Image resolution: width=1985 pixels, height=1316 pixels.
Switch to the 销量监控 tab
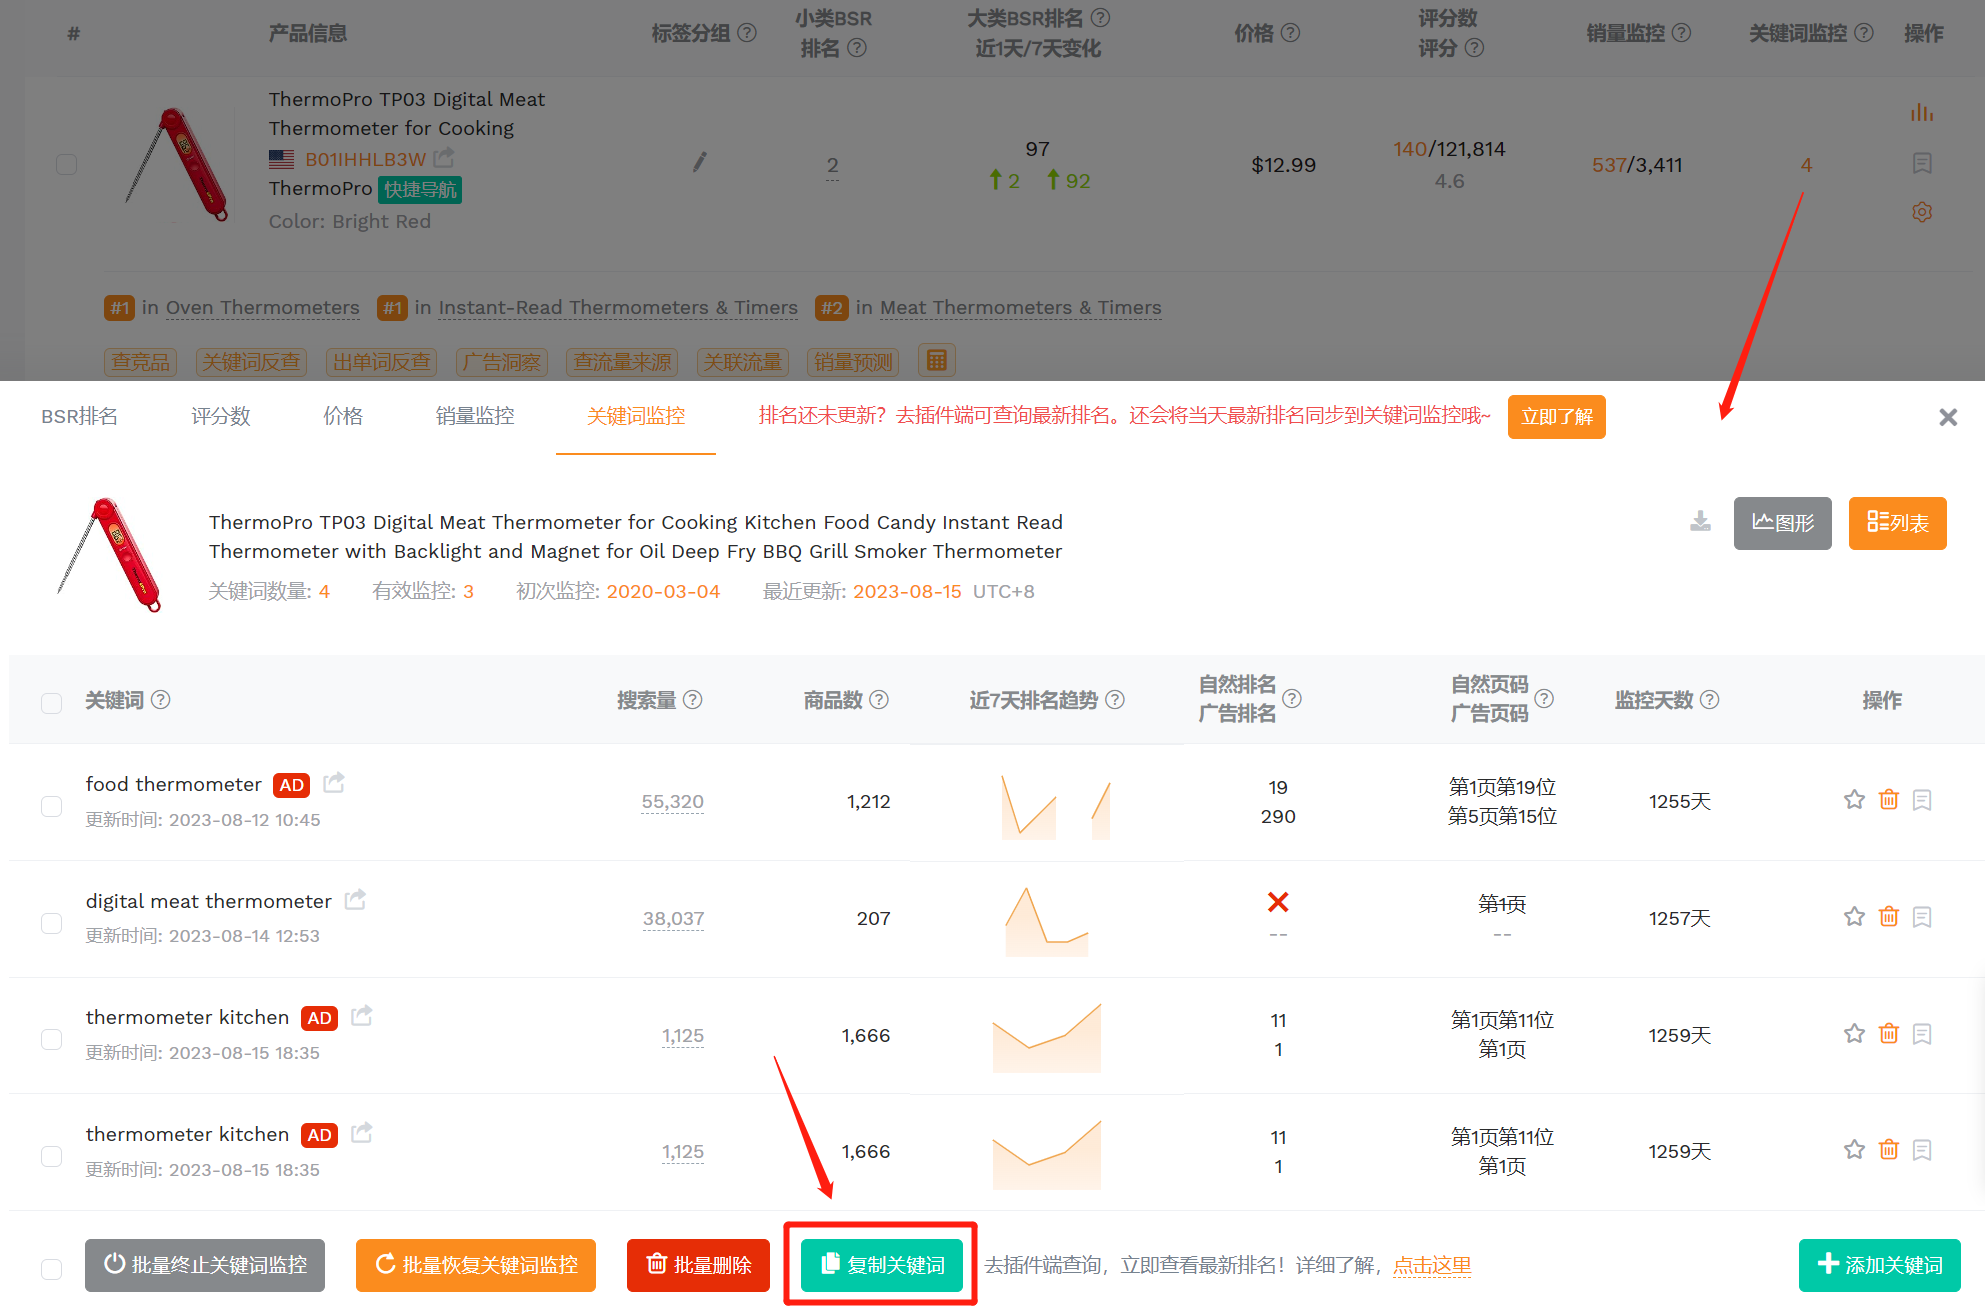click(x=475, y=416)
